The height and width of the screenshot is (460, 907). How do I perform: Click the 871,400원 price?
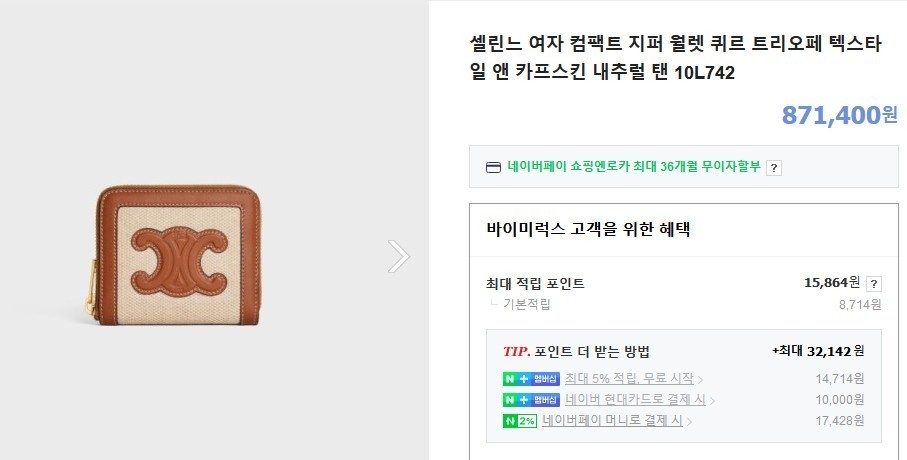pos(839,115)
